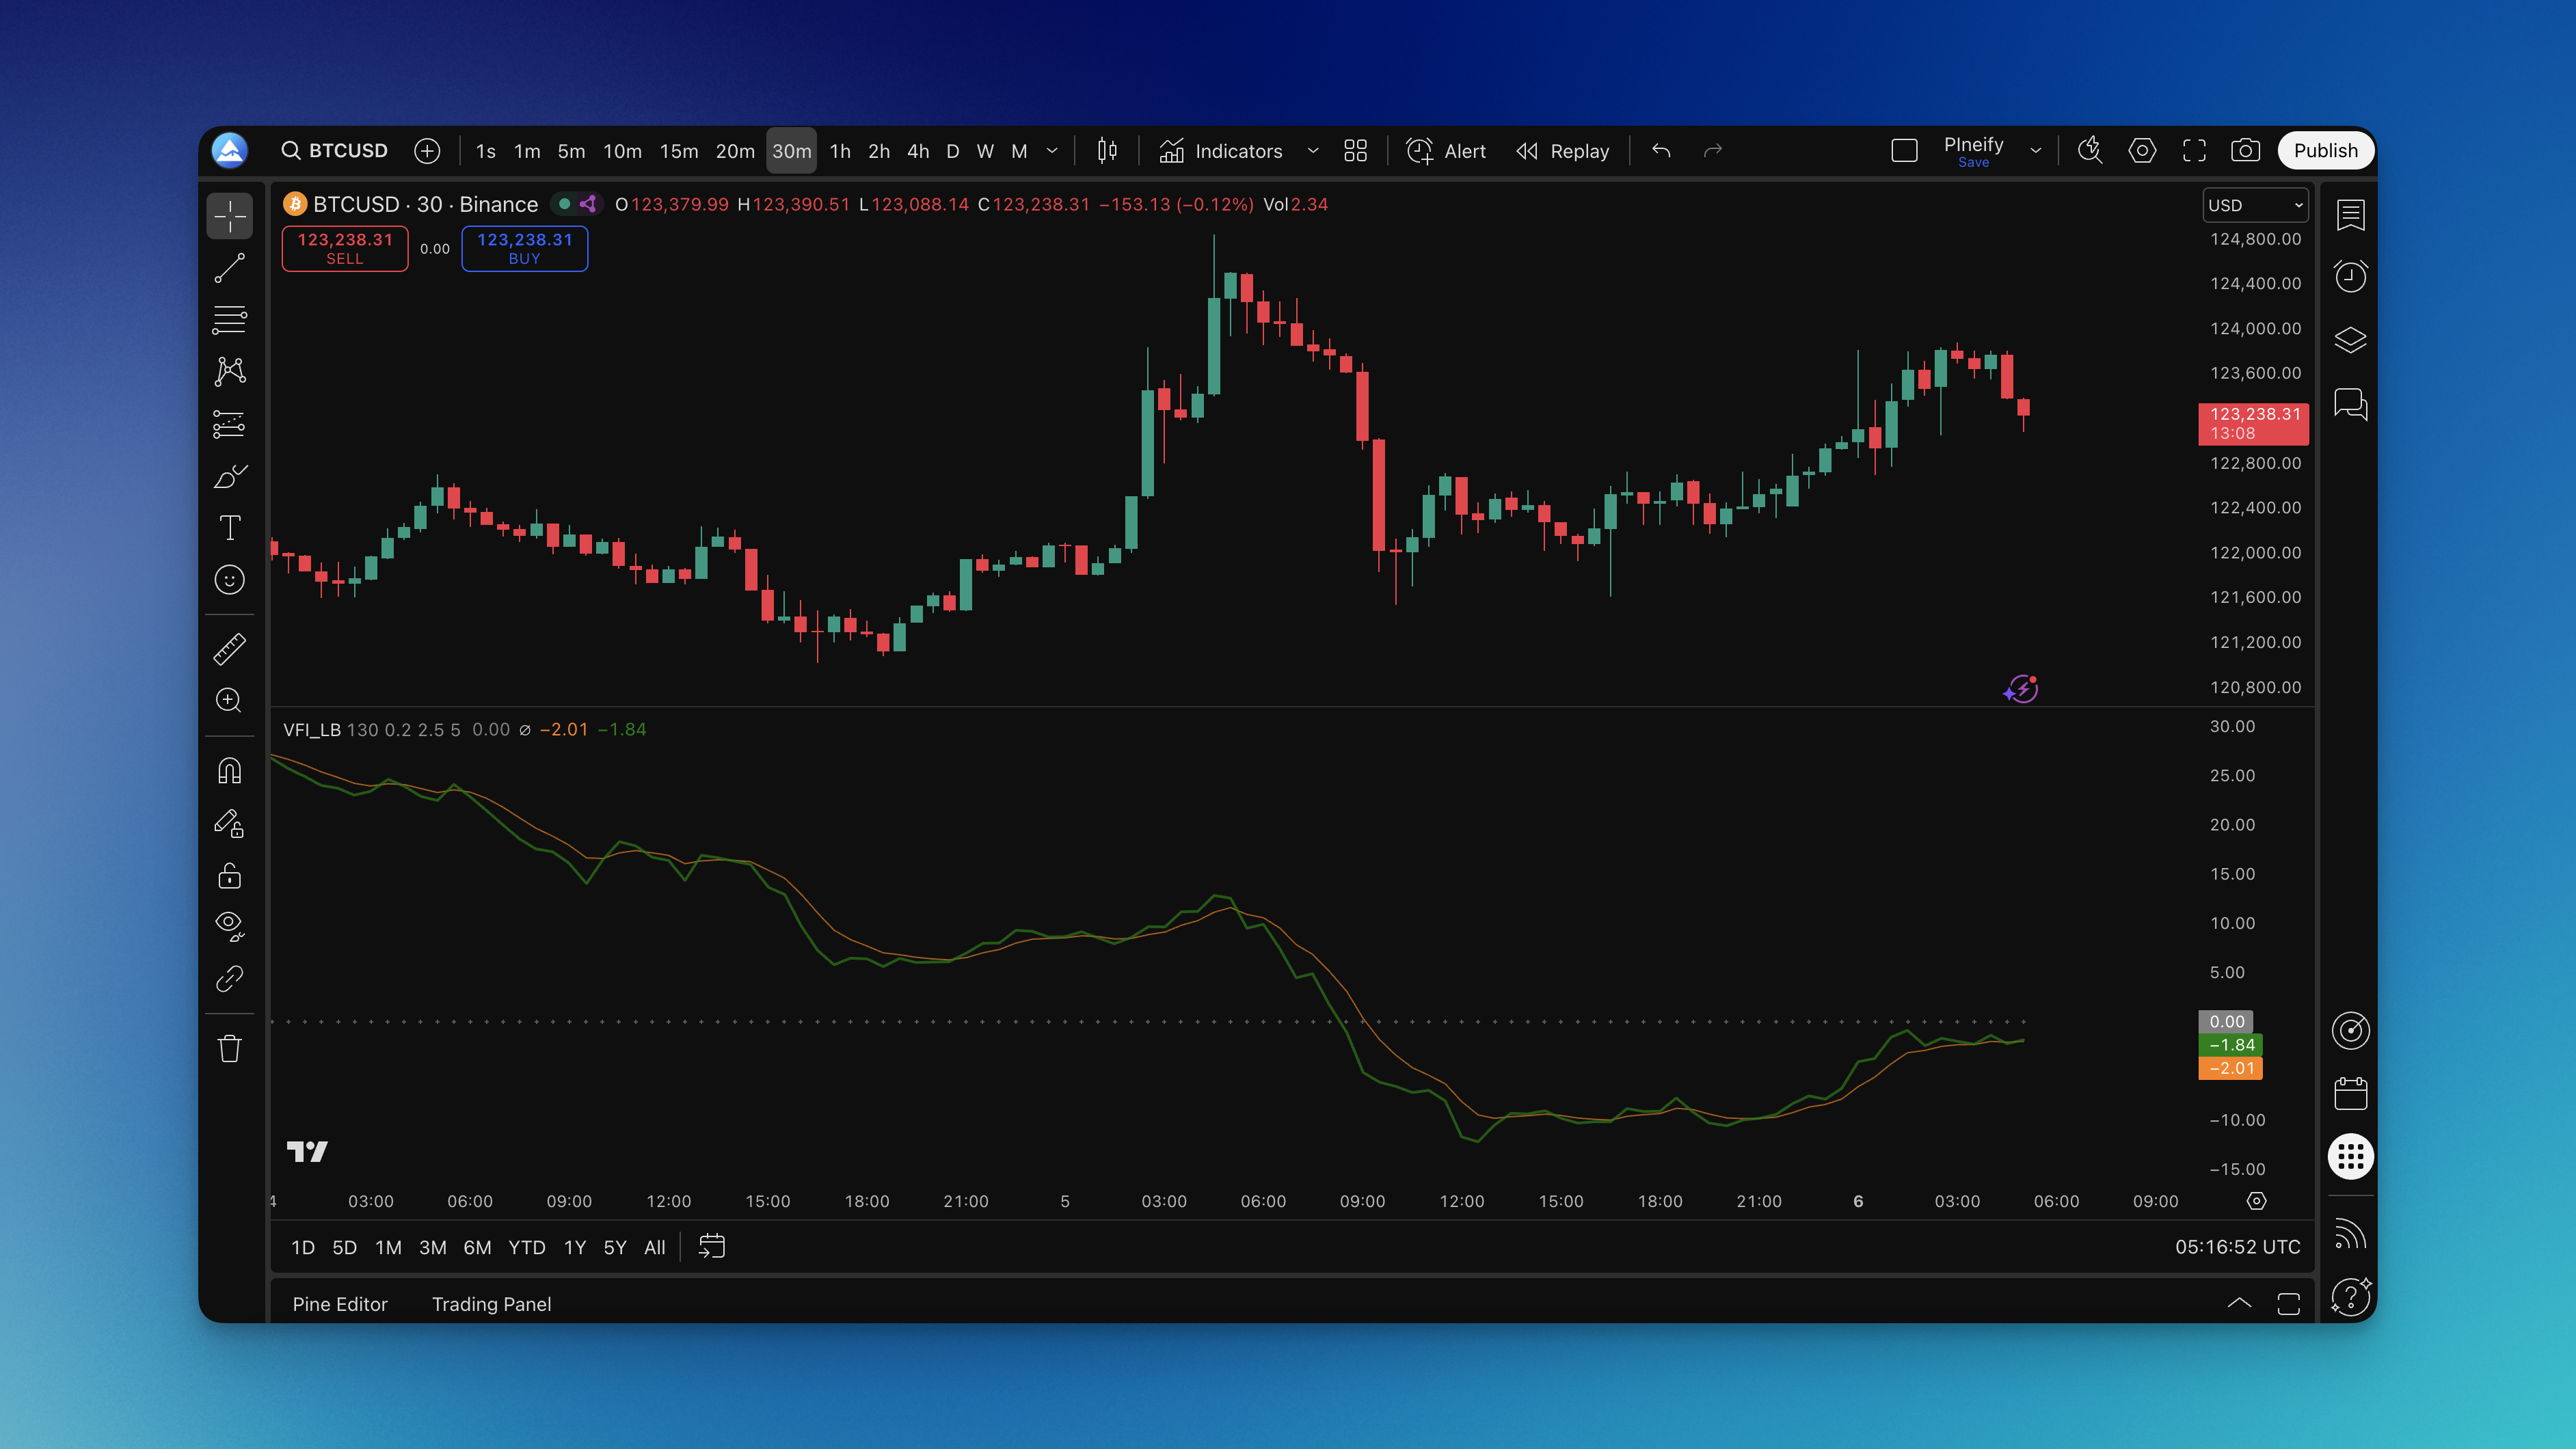Select the text annotation tool

click(x=229, y=528)
